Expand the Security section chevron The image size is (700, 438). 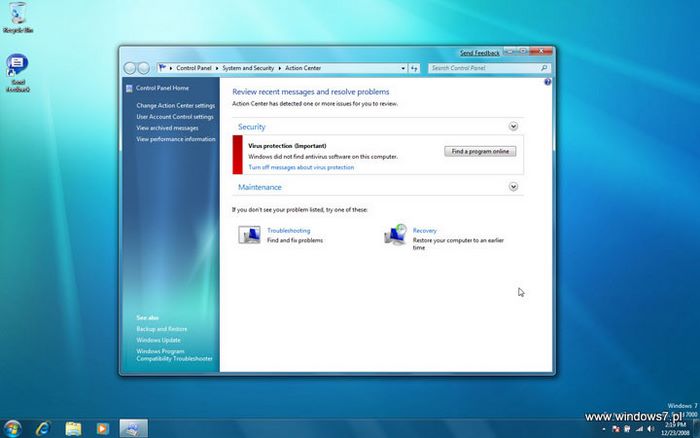click(513, 126)
